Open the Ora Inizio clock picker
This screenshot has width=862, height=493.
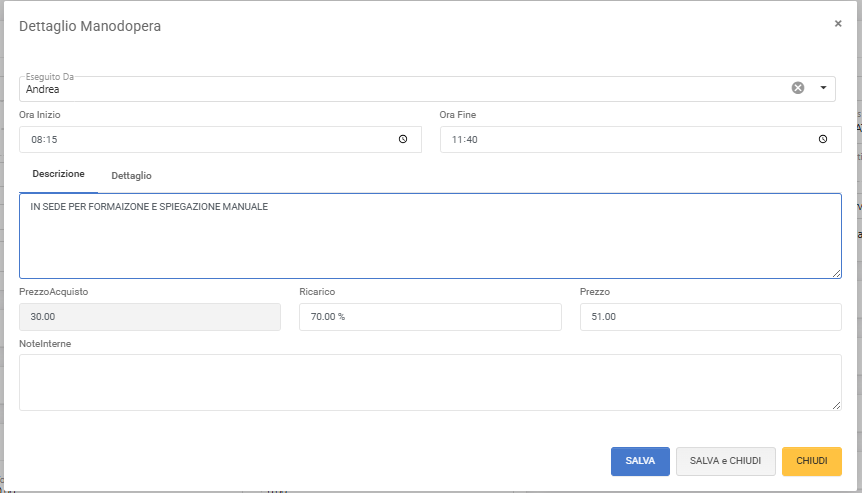[x=403, y=140]
